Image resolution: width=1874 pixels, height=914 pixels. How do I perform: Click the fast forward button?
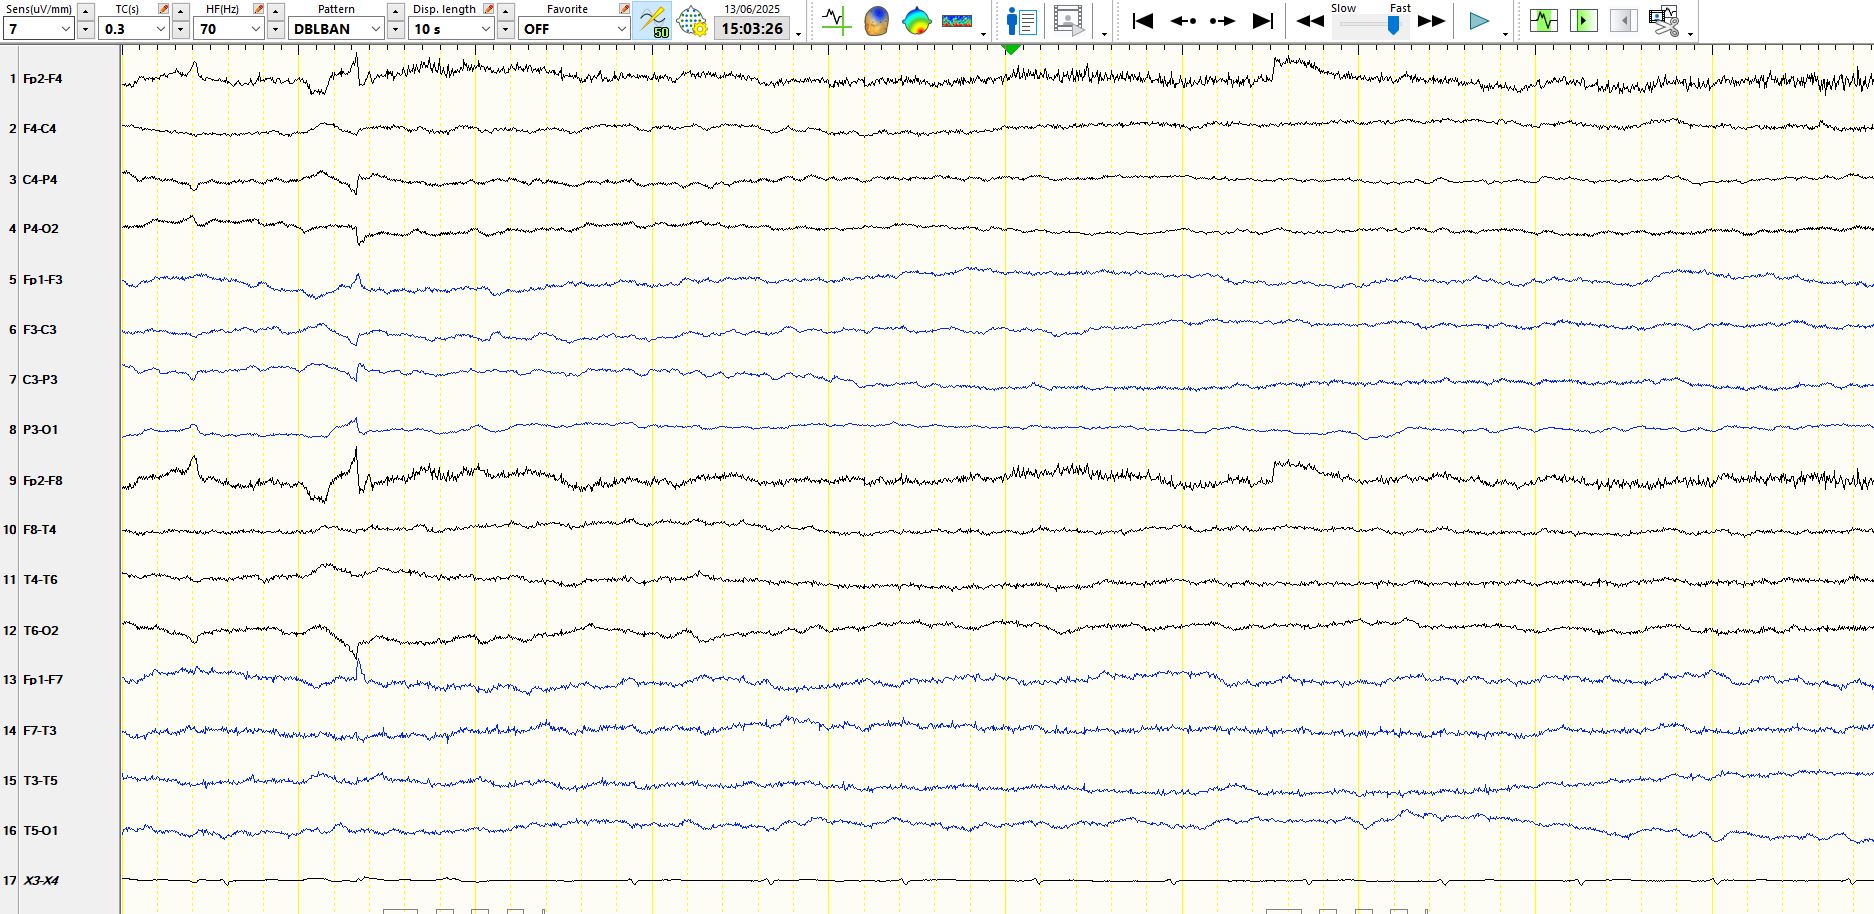(1432, 21)
